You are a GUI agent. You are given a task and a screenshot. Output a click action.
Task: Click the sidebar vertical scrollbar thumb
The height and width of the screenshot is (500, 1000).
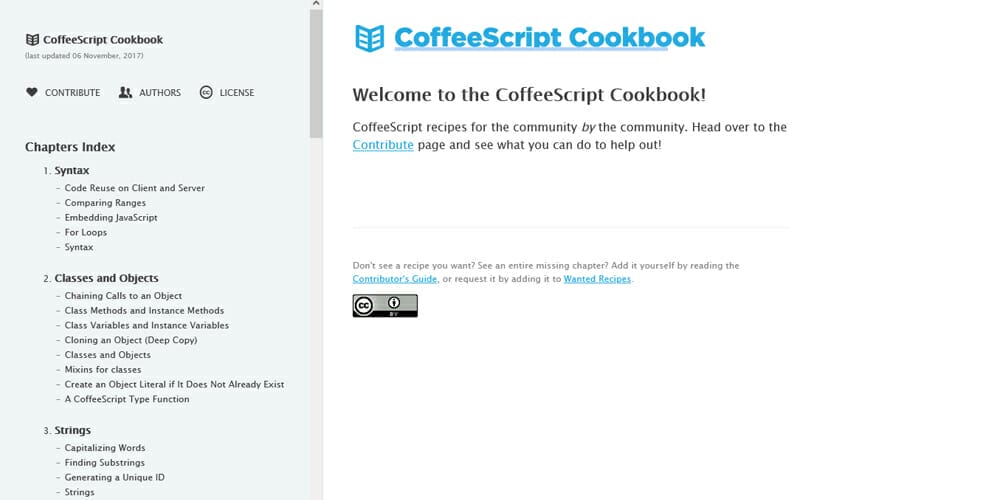coord(316,73)
